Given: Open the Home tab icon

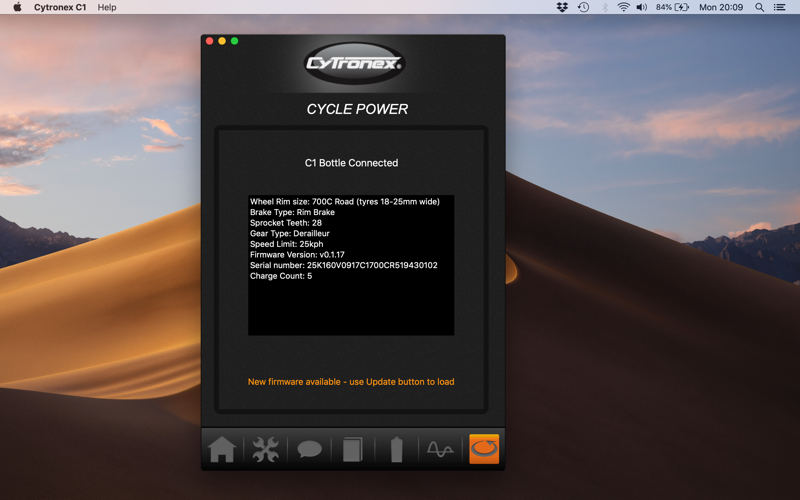Looking at the screenshot, I should (x=222, y=449).
